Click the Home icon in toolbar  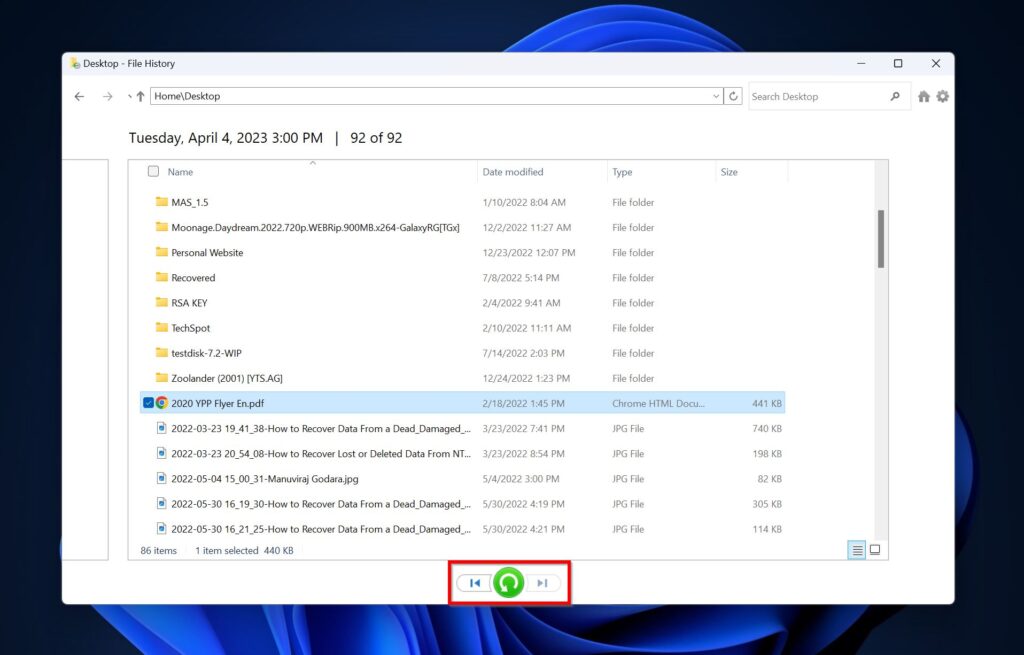pos(924,97)
